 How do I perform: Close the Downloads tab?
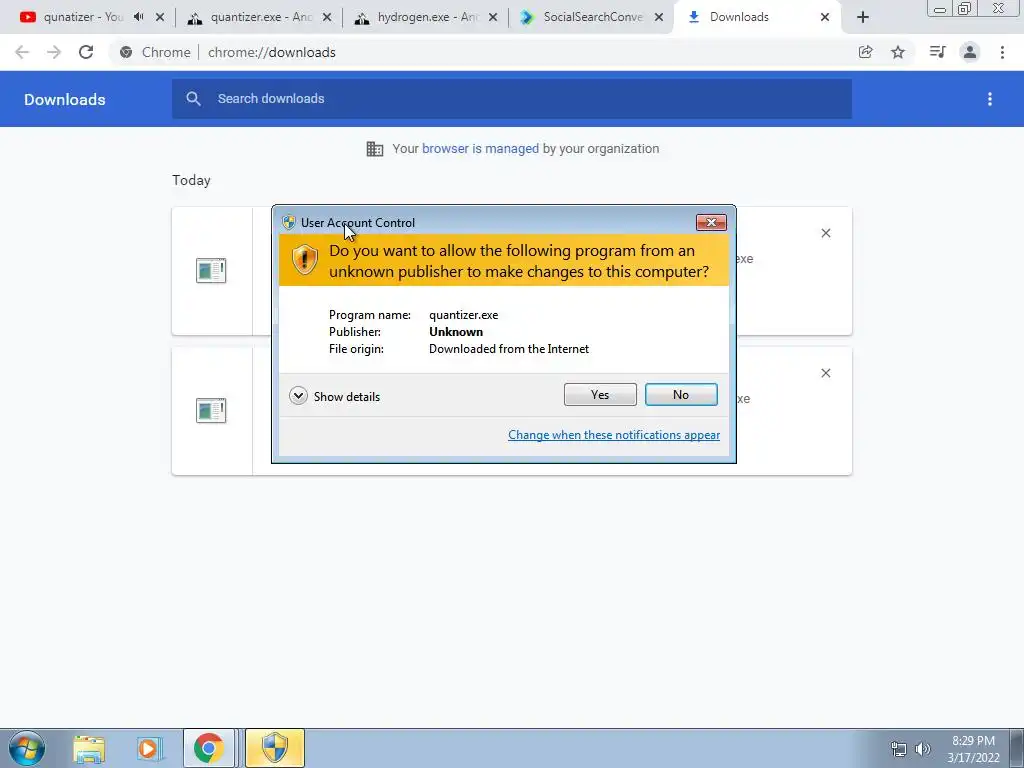tap(825, 18)
